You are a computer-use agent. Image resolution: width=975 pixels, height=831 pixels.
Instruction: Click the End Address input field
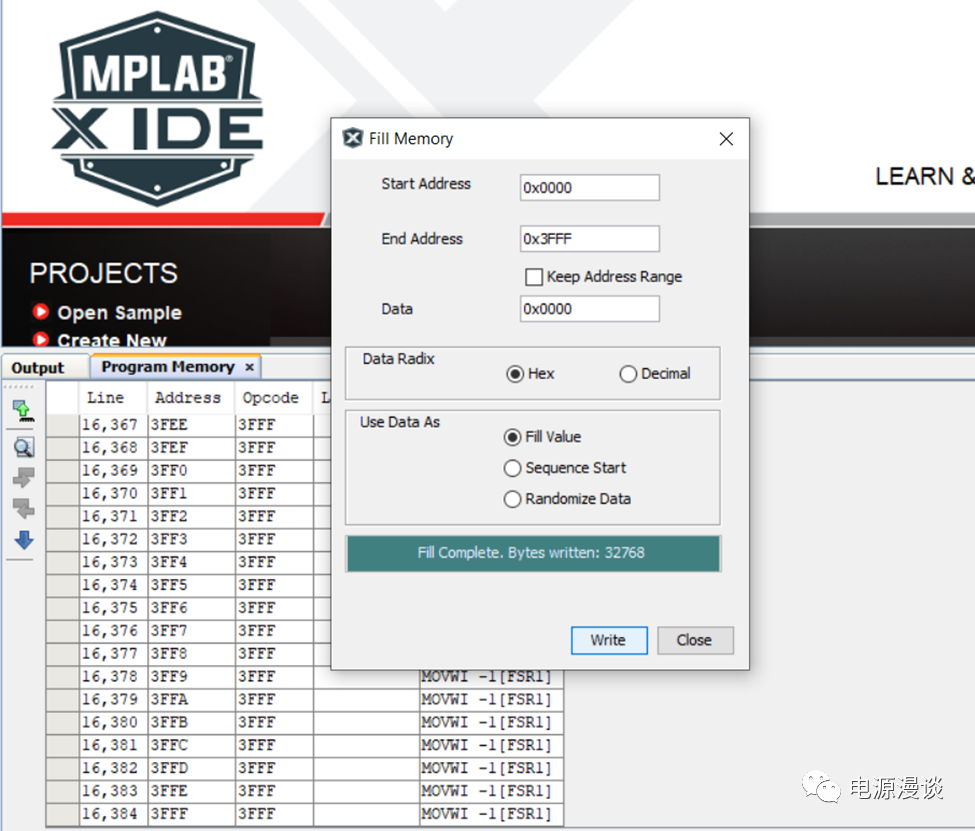point(589,239)
